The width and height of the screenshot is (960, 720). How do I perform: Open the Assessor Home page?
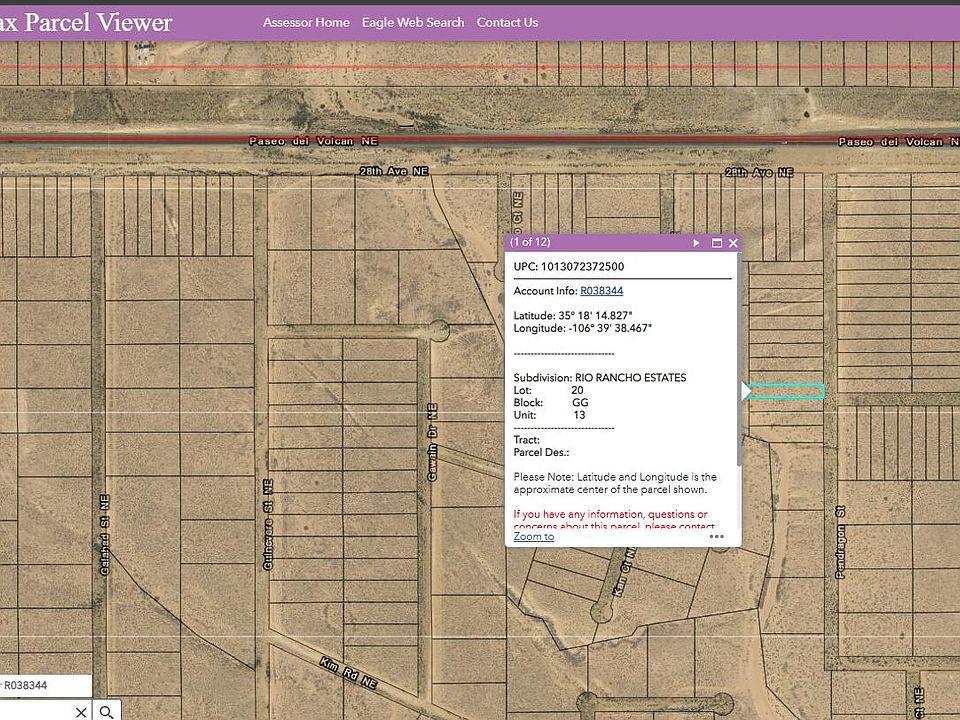coord(306,23)
